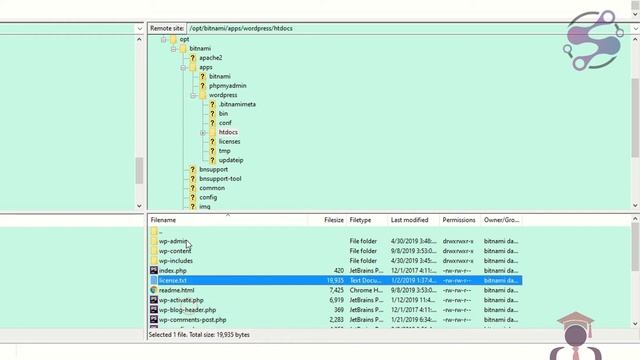640x360 pixels.
Task: Select the tmp folder in tree
Action: 224,151
